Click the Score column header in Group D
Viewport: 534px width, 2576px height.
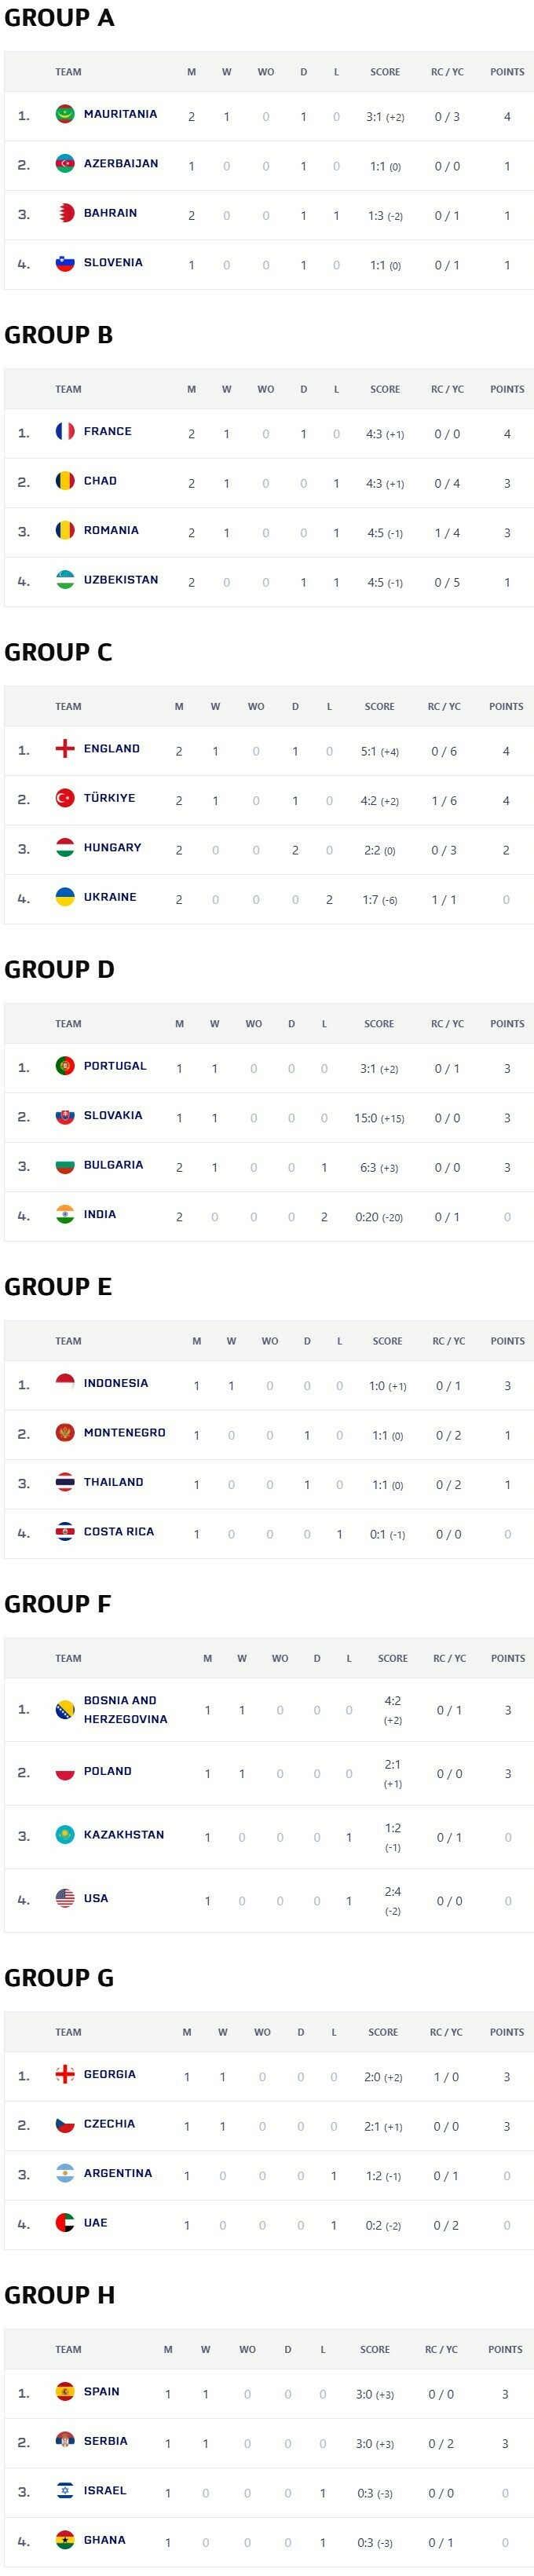(x=379, y=1024)
